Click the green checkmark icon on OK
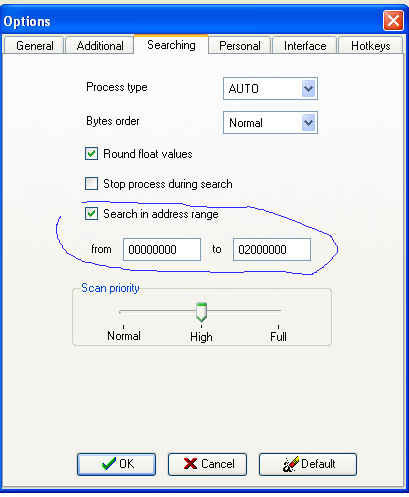Screen dimensions: 409x497 pyautogui.click(x=109, y=463)
